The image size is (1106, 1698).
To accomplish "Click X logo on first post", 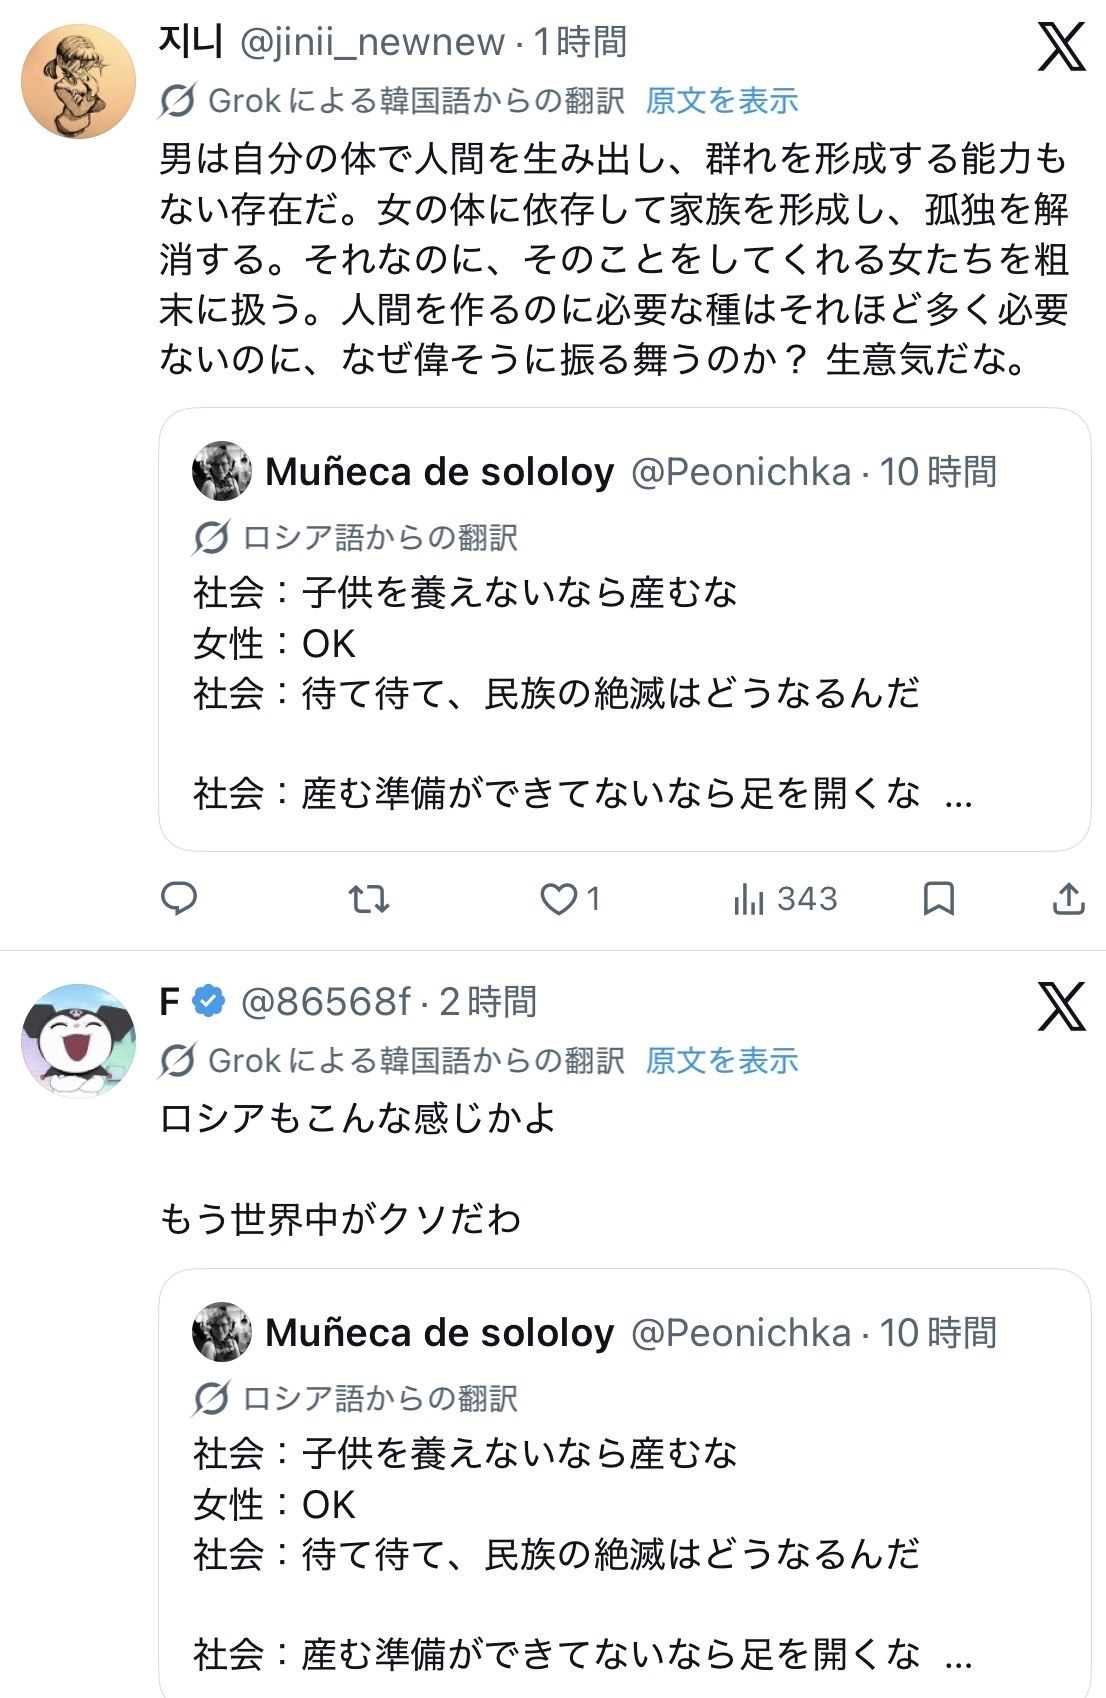I will coord(1061,46).
